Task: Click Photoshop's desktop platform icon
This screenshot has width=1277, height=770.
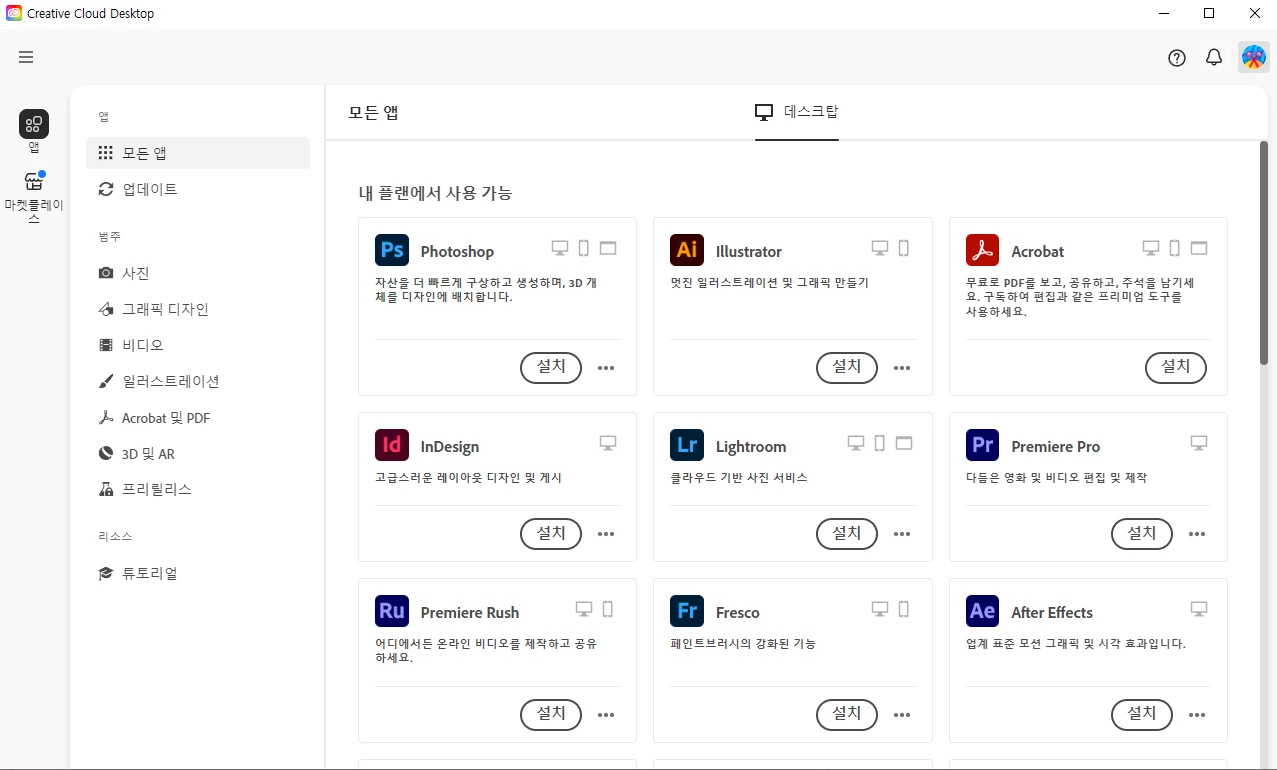Action: tap(560, 248)
